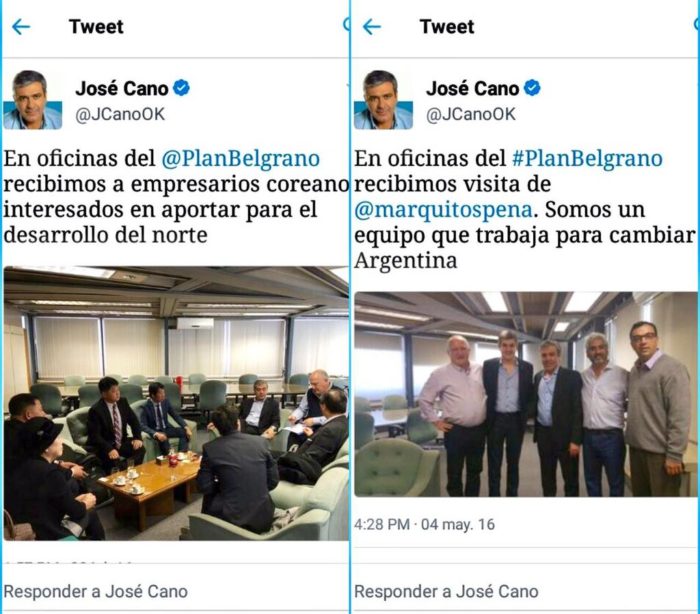Click the Tweet header title on left
This screenshot has height=614, width=700.
(96, 27)
